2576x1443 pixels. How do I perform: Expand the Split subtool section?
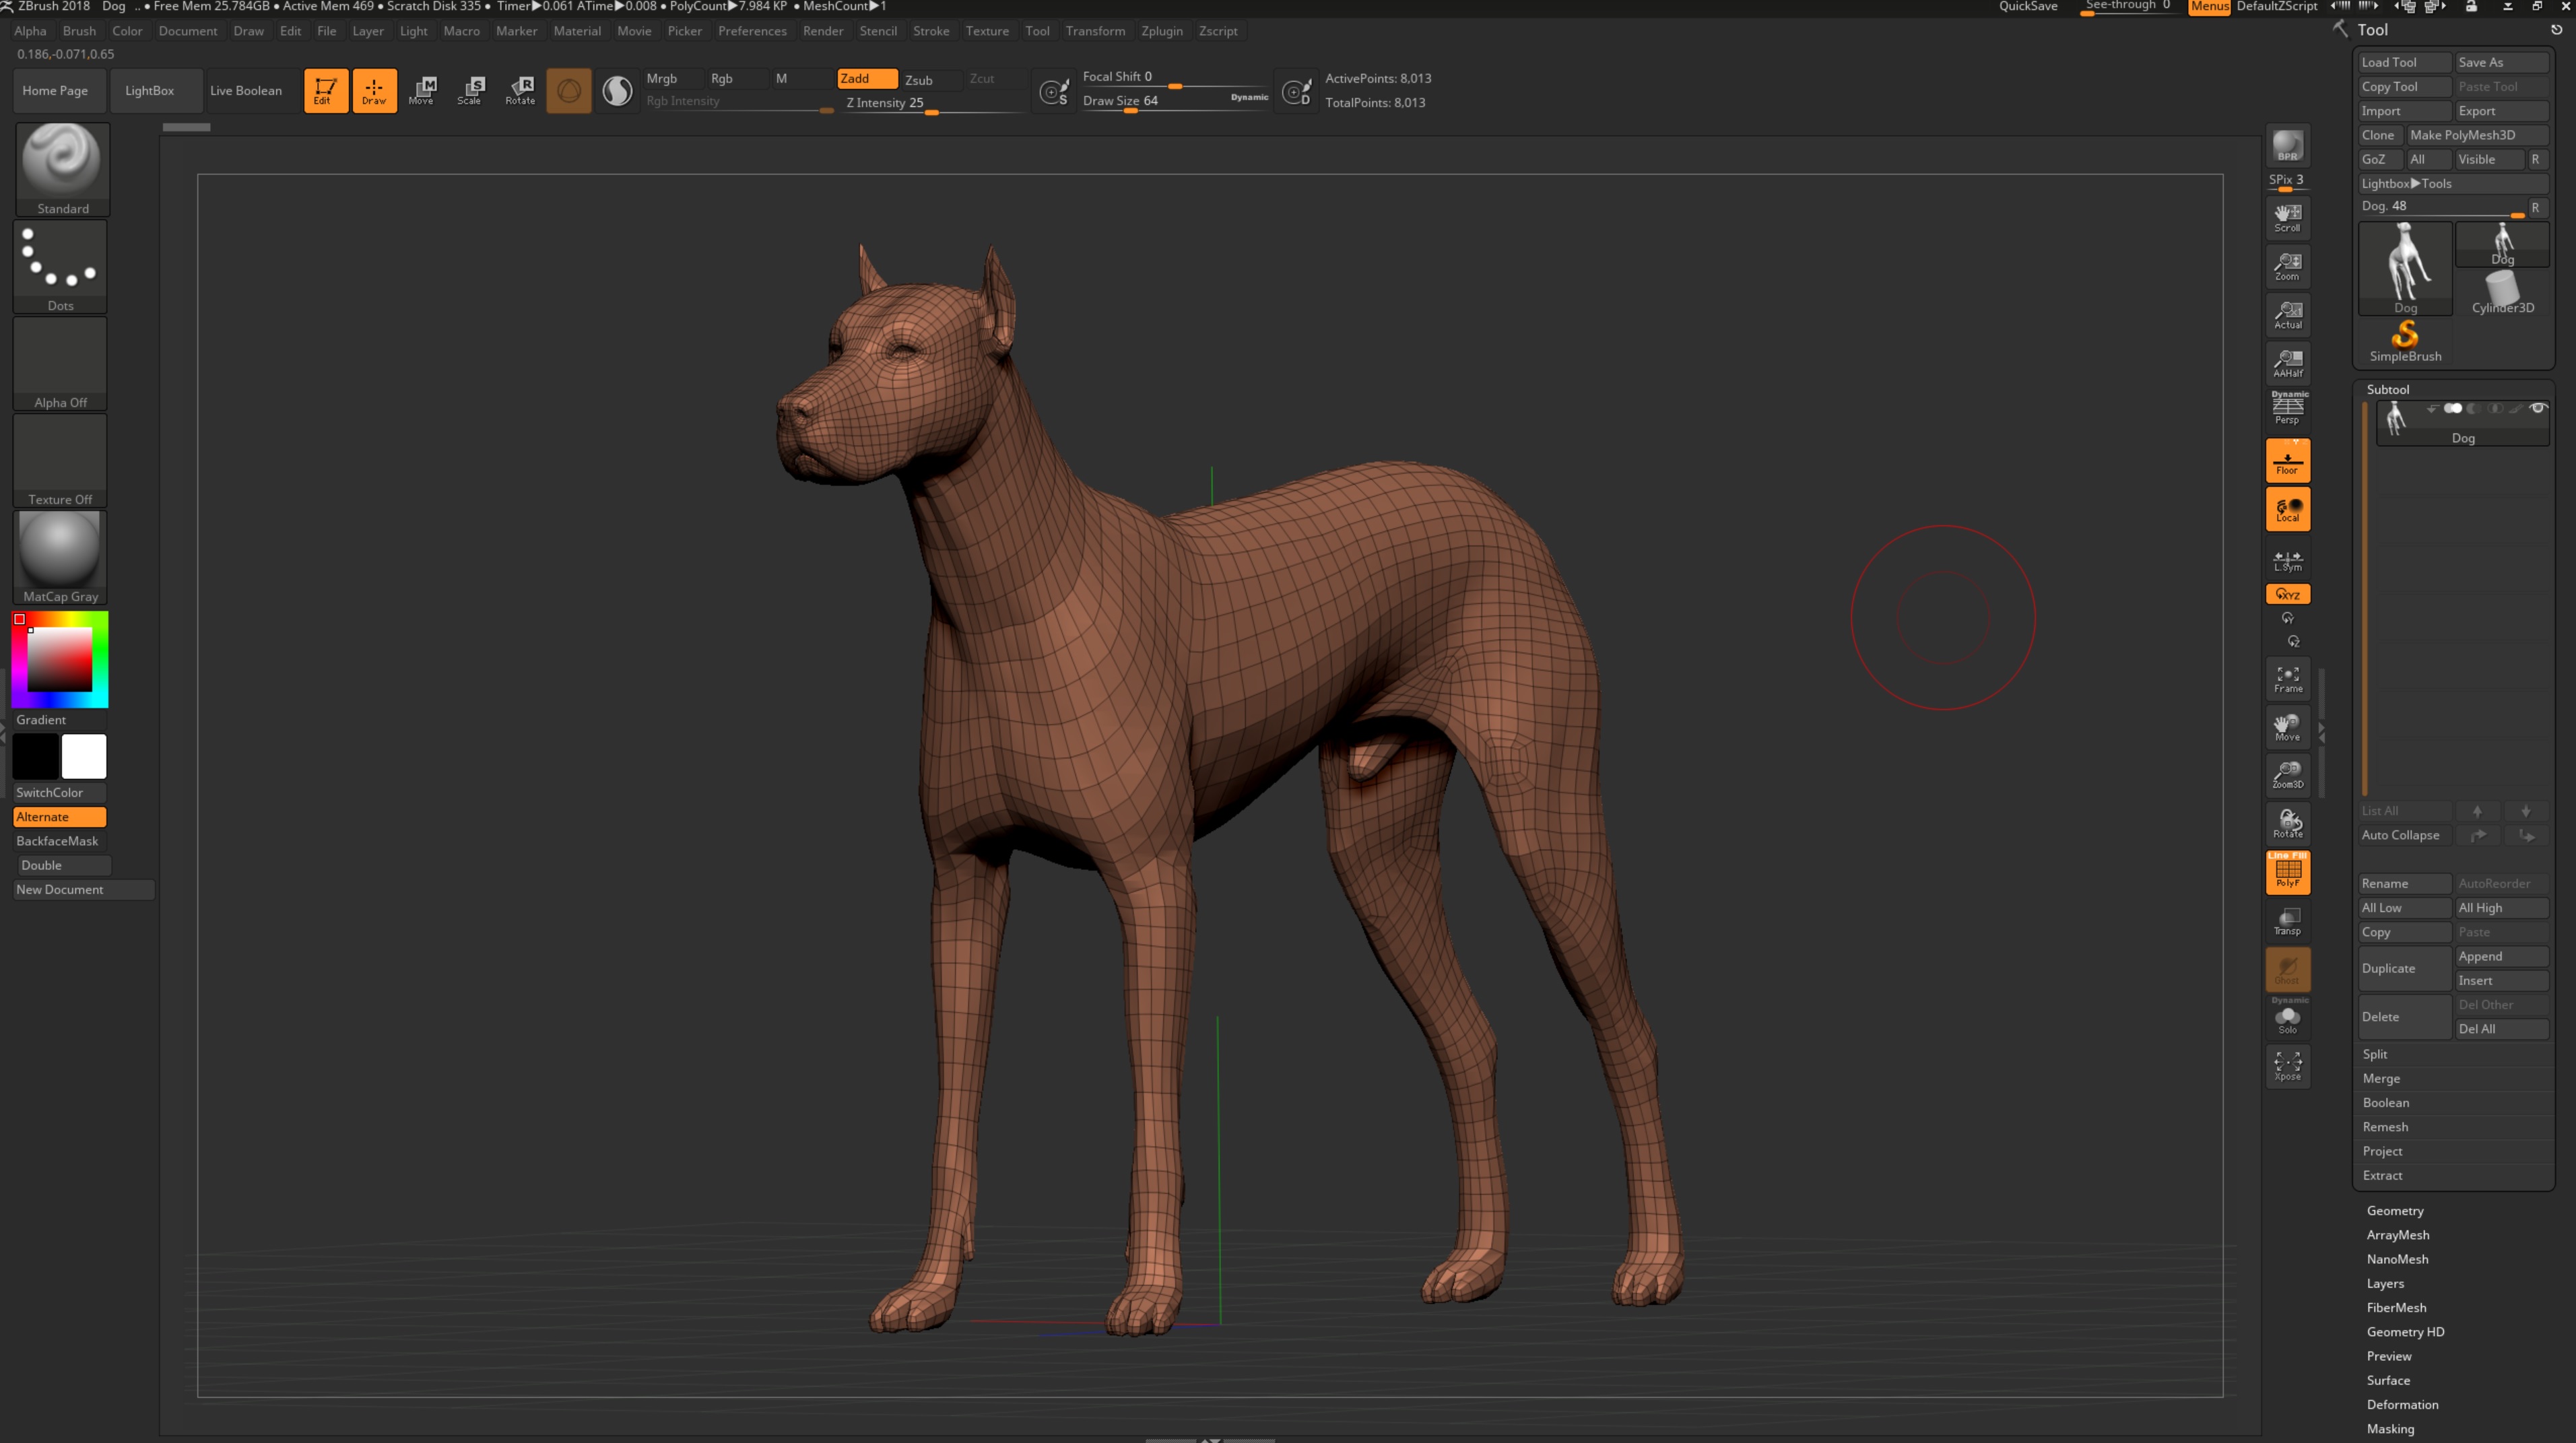(2375, 1054)
